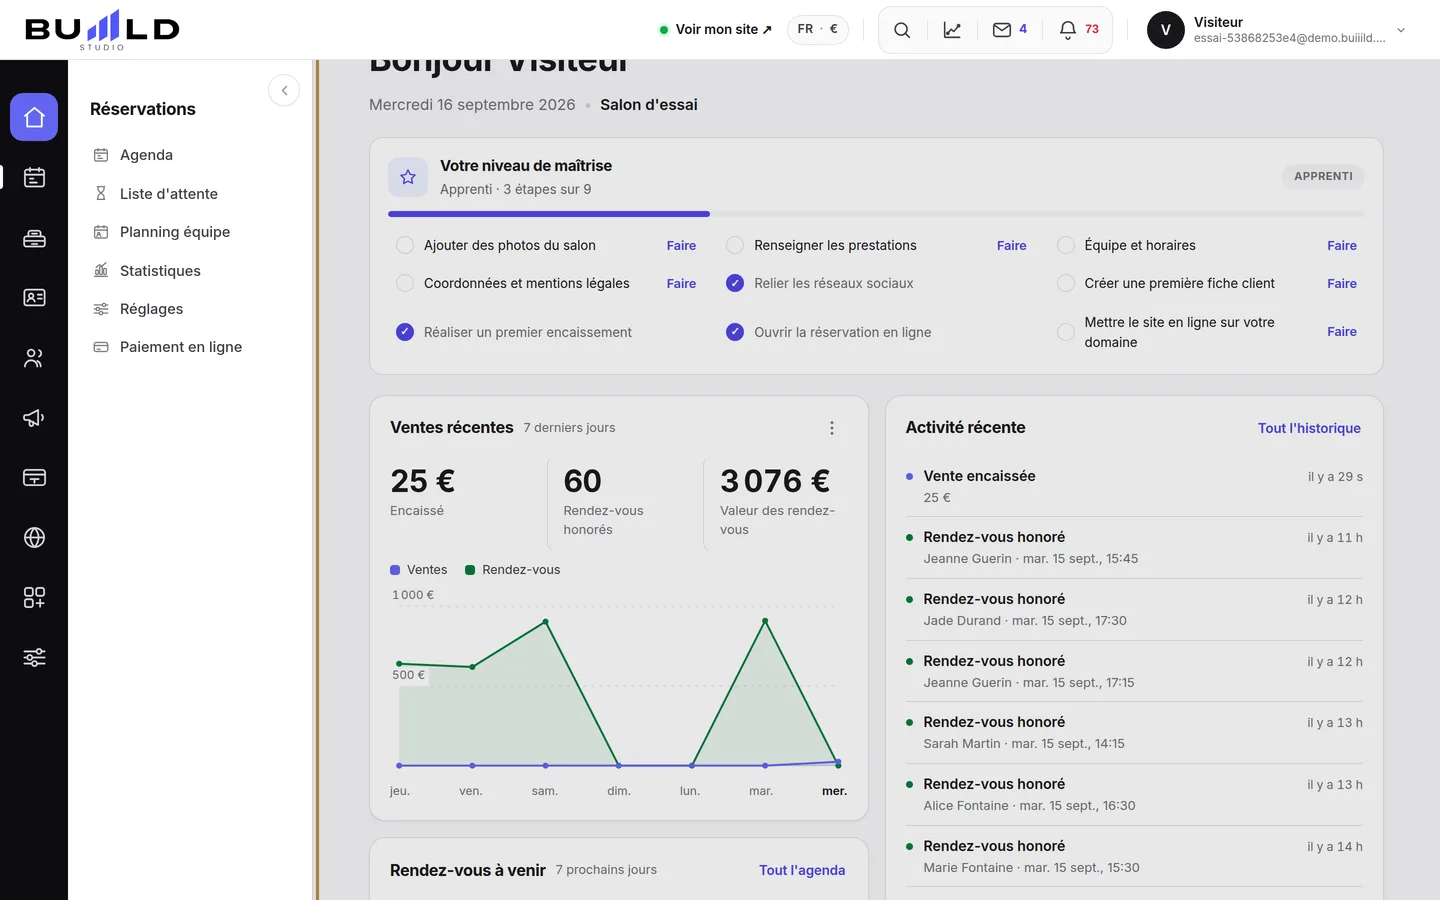This screenshot has width=1440, height=900.
Task: Open Tout l'agenda link
Action: tap(802, 870)
